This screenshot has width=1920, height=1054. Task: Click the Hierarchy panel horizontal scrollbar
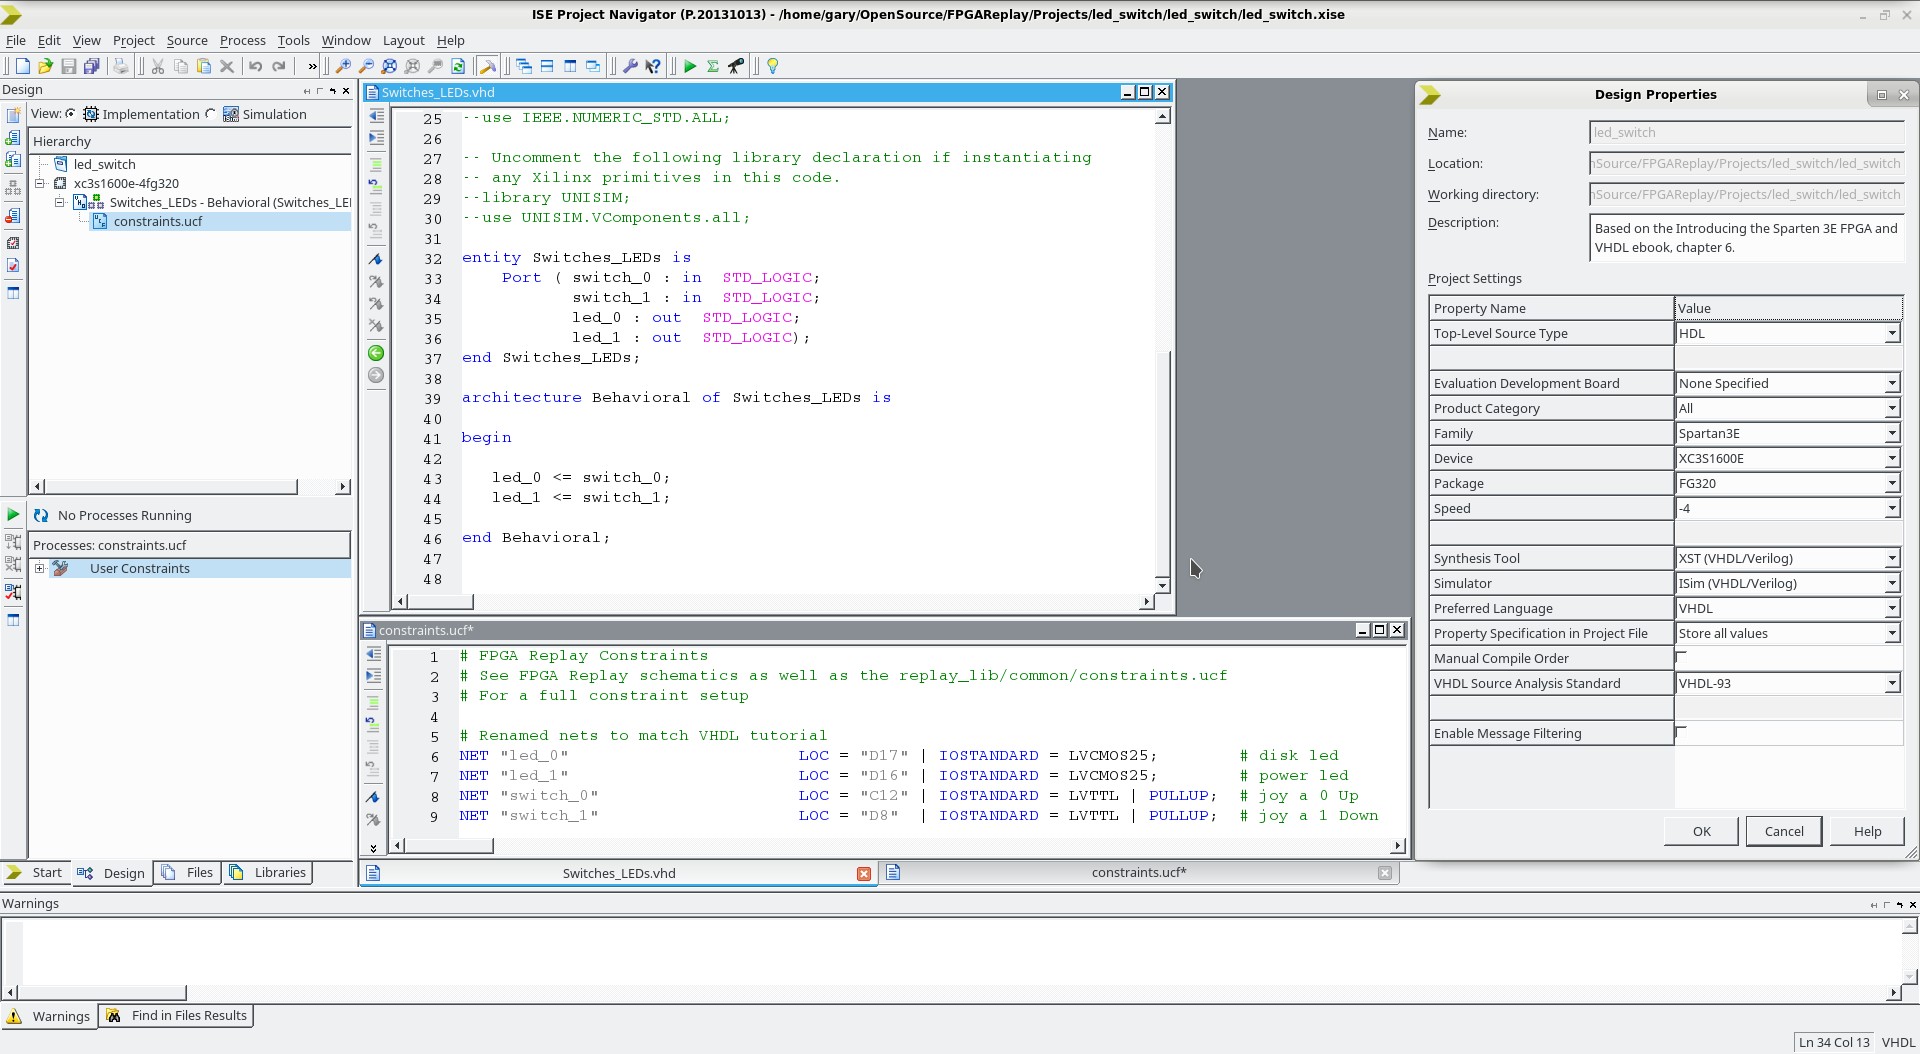[x=190, y=486]
